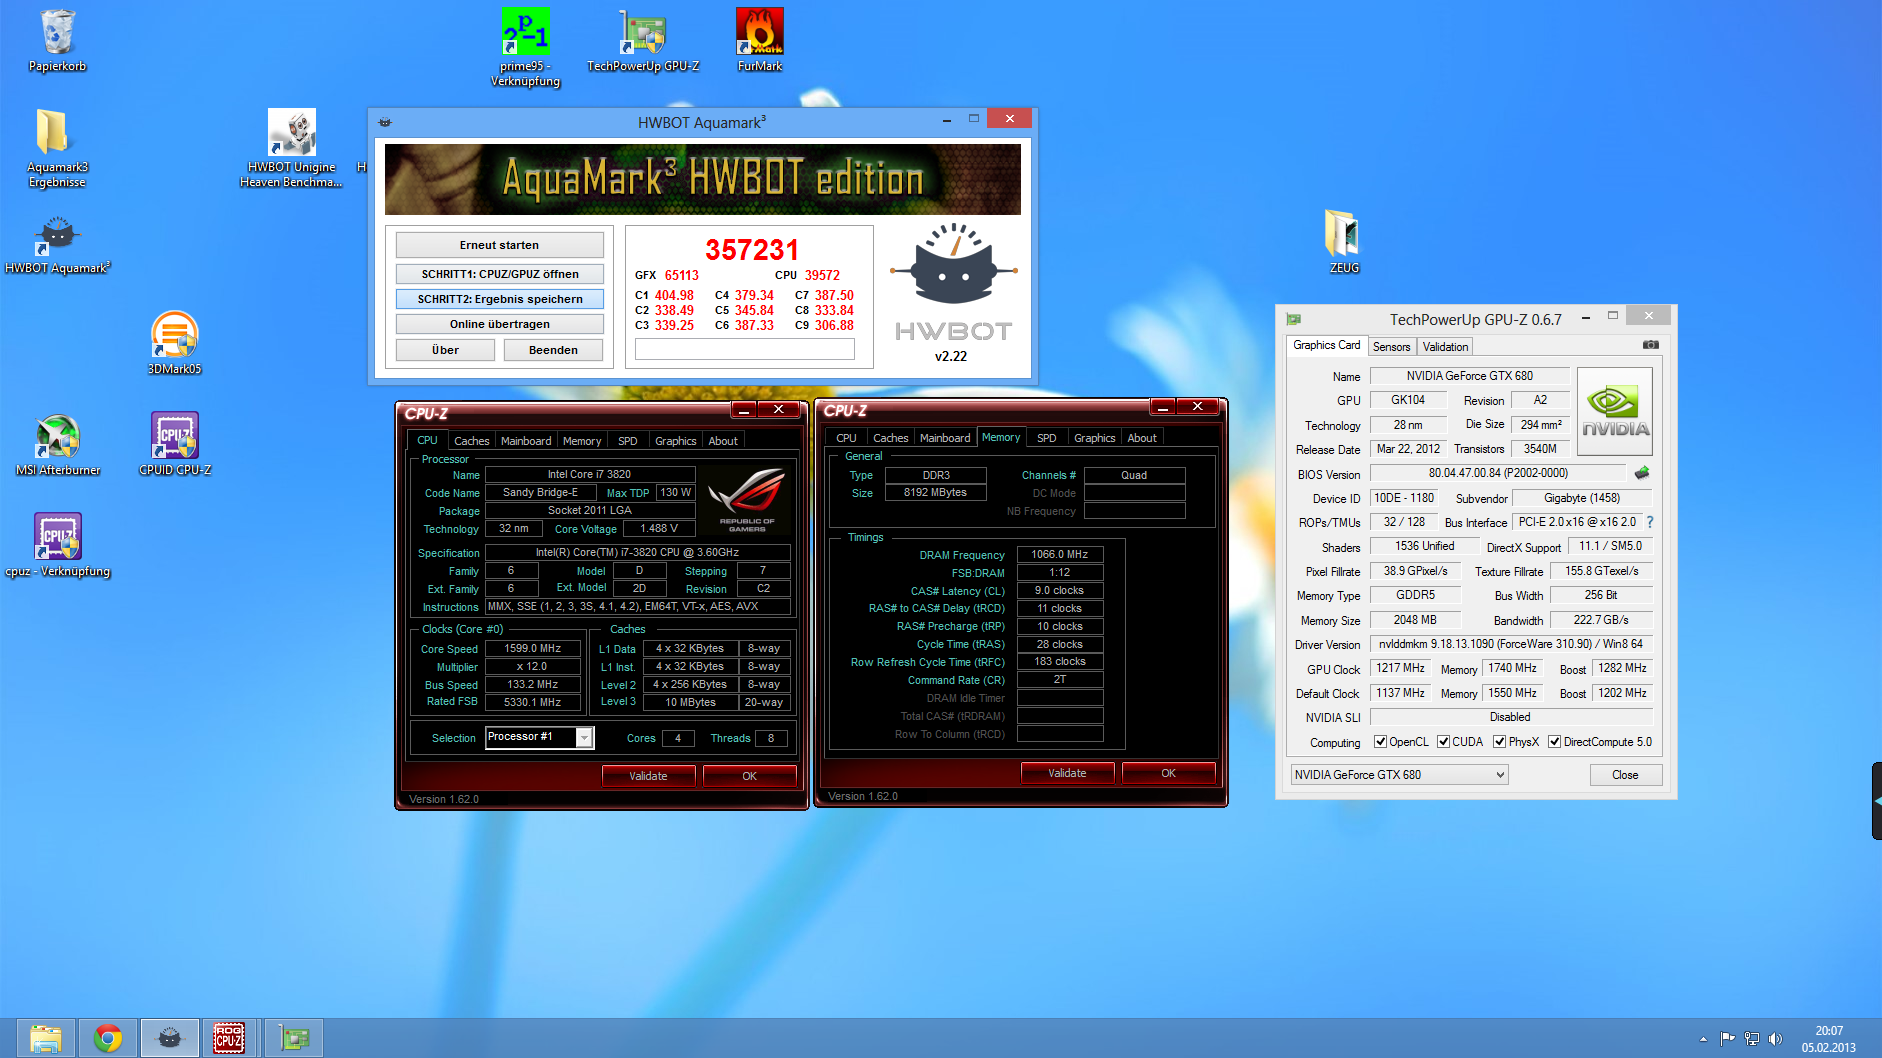Open the prime95 Verknüpfung desktop shortcut
The image size is (1882, 1058).
[x=525, y=47]
